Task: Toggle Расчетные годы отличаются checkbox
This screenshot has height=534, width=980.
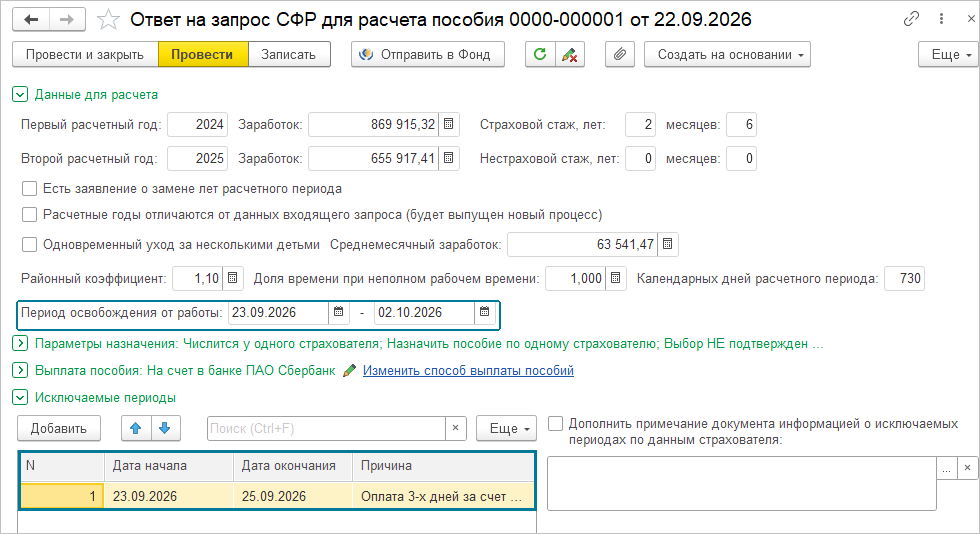Action: [29, 214]
